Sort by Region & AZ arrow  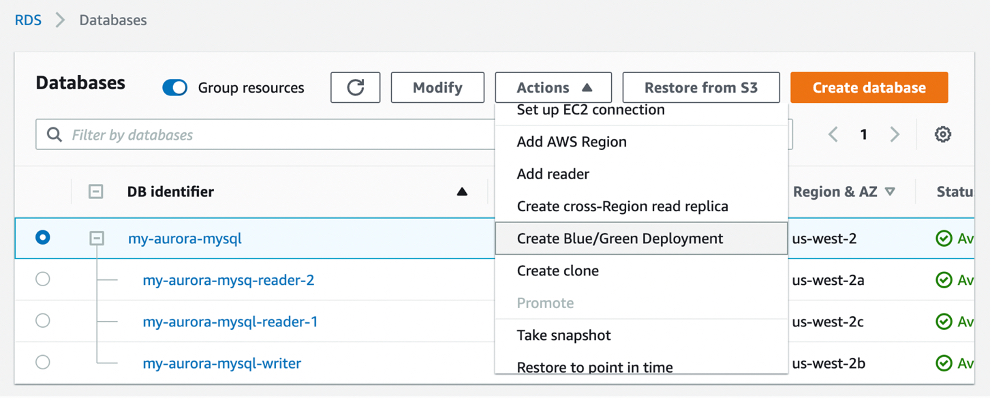[890, 191]
